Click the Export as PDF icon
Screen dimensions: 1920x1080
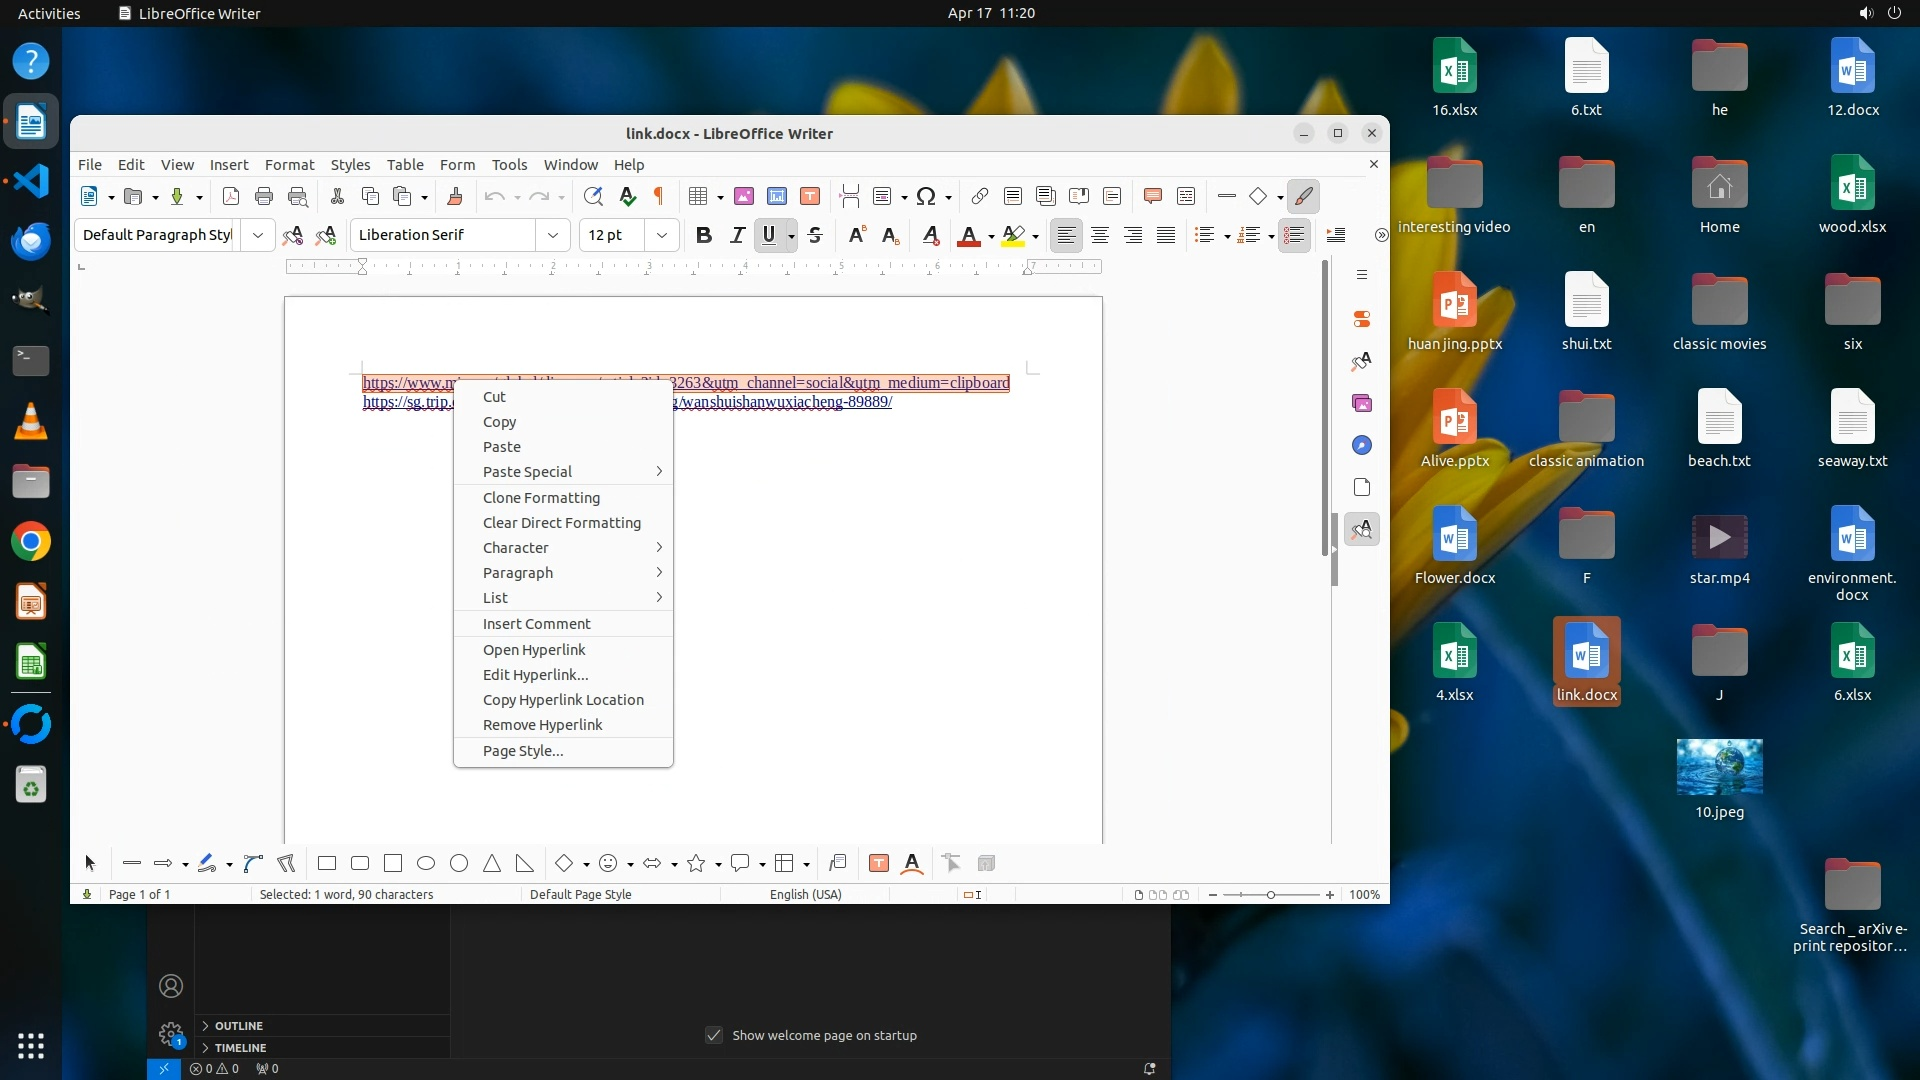click(231, 196)
